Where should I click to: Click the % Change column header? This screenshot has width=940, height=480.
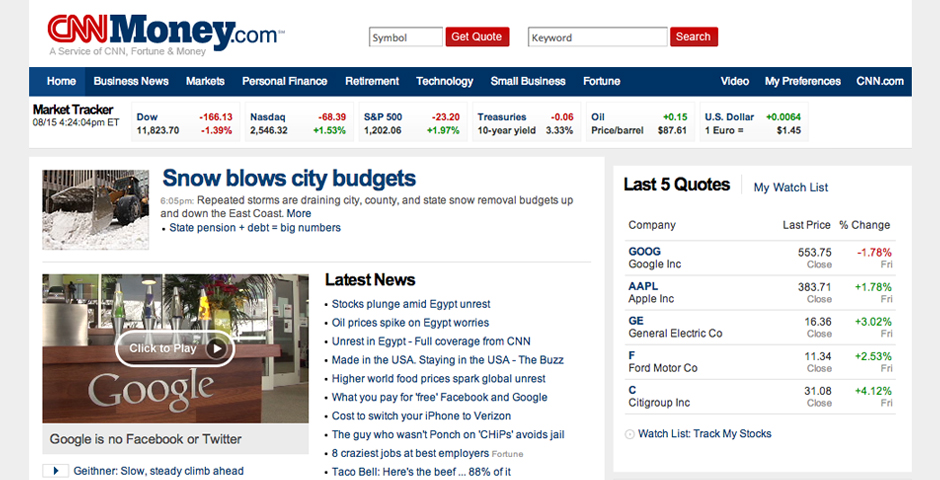pyautogui.click(x=864, y=225)
